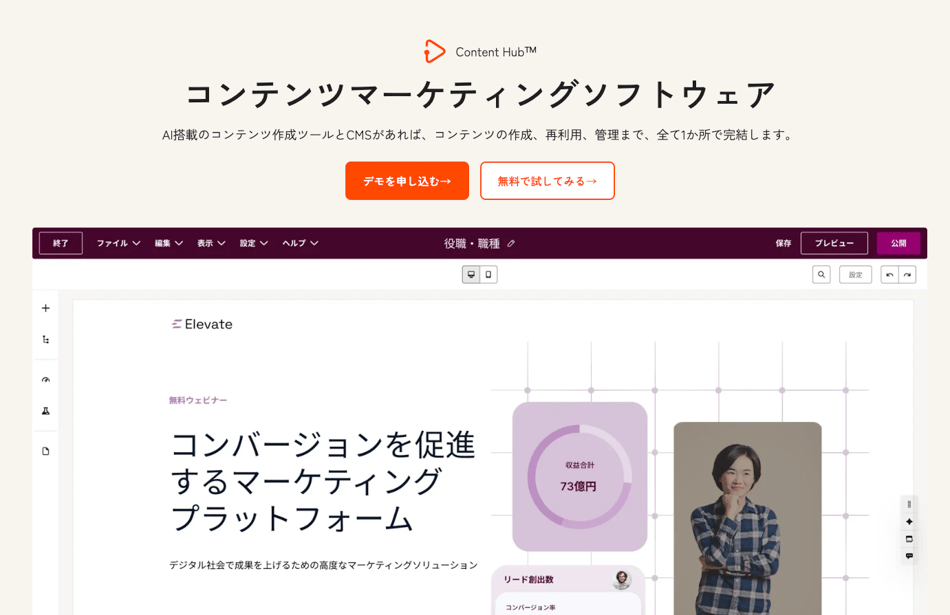The width and height of the screenshot is (950, 615).
Task: Expand the 表示 dropdown menu
Action: [x=211, y=243]
